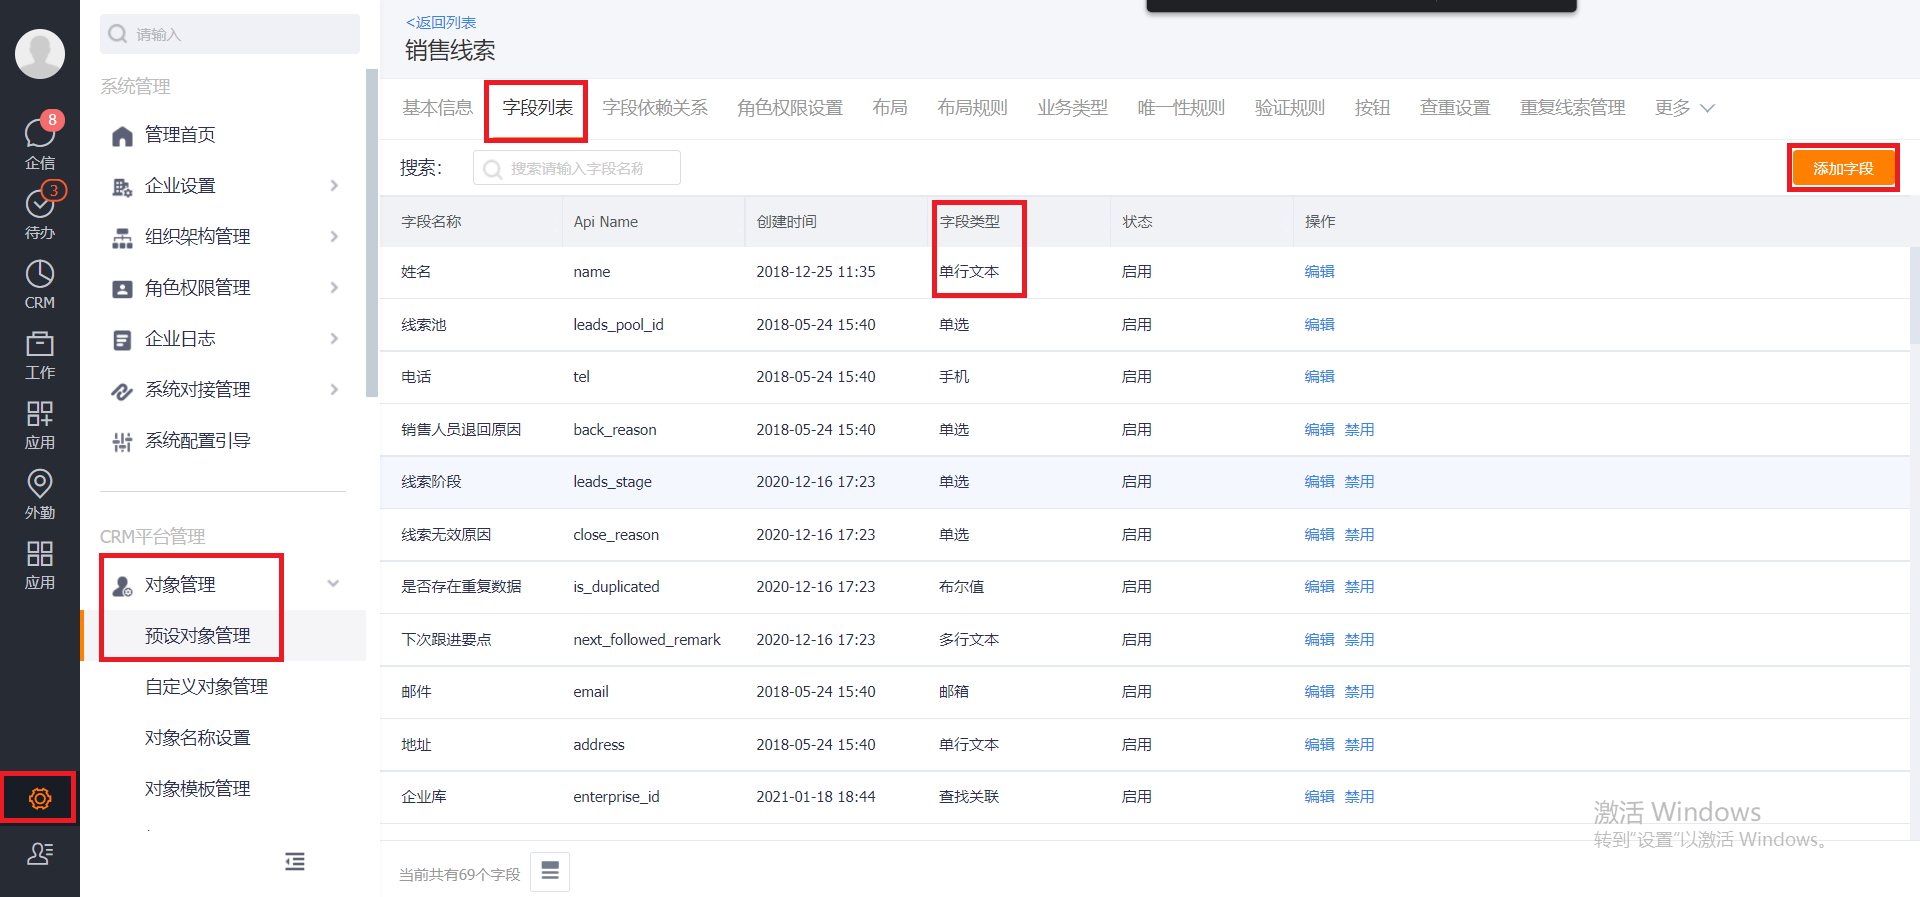Click the orange settings gear icon
The width and height of the screenshot is (1920, 897).
[40, 798]
